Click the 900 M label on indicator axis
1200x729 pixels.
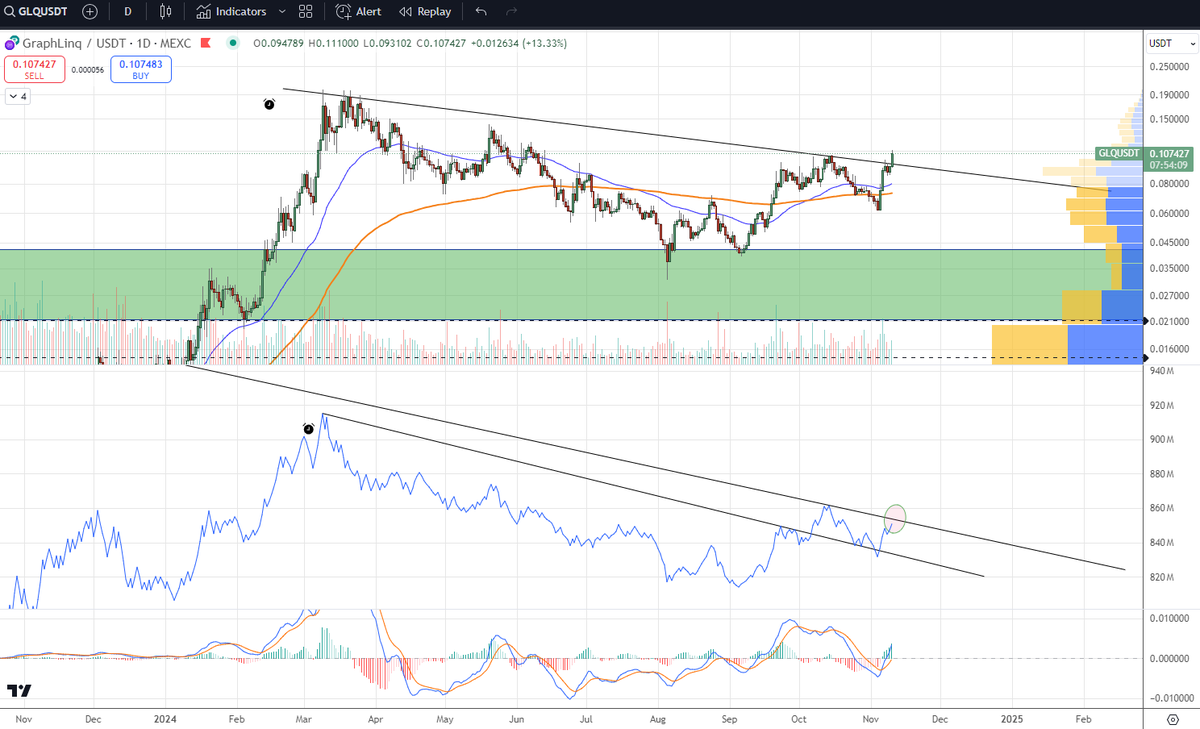coord(1160,440)
